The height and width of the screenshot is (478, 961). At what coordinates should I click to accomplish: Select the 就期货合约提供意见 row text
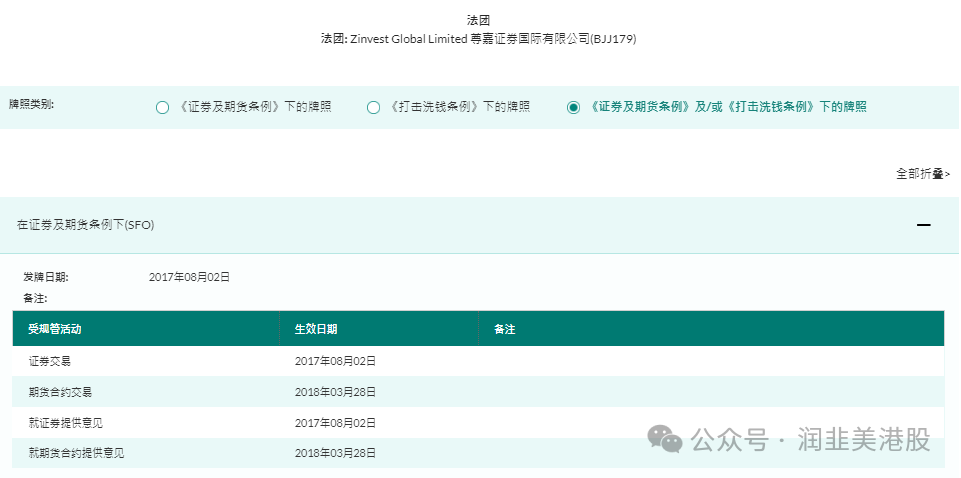(x=77, y=453)
